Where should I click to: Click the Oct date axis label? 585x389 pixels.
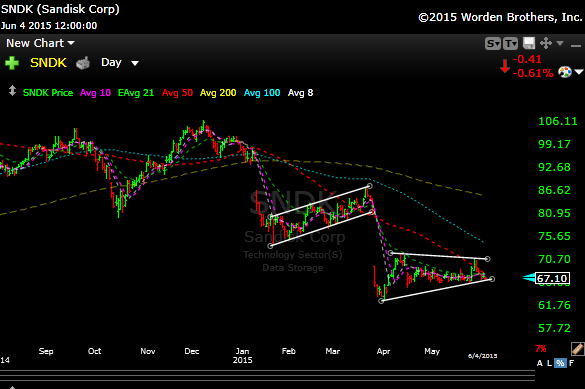(94, 351)
